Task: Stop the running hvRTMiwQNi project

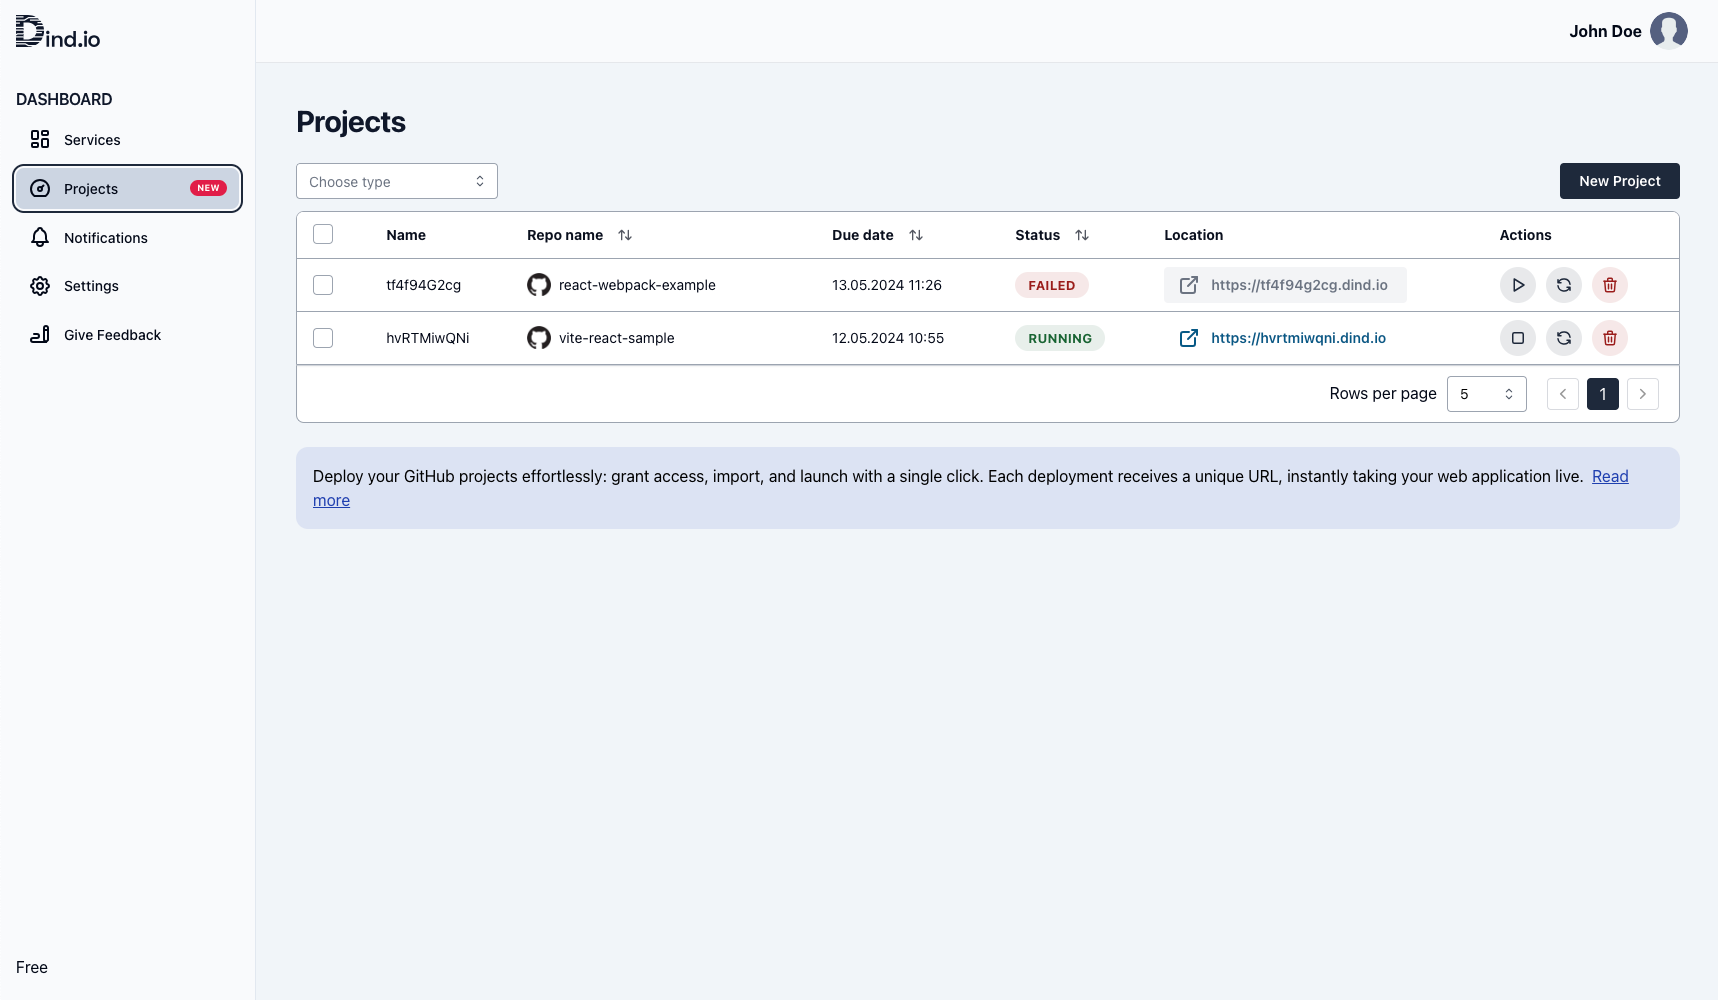Action: (x=1517, y=338)
